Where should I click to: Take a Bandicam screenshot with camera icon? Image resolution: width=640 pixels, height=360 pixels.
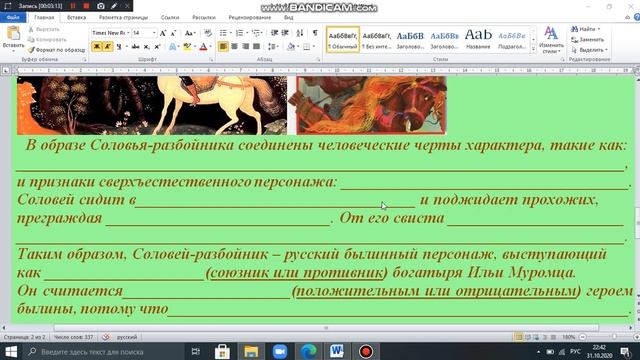[101, 6]
